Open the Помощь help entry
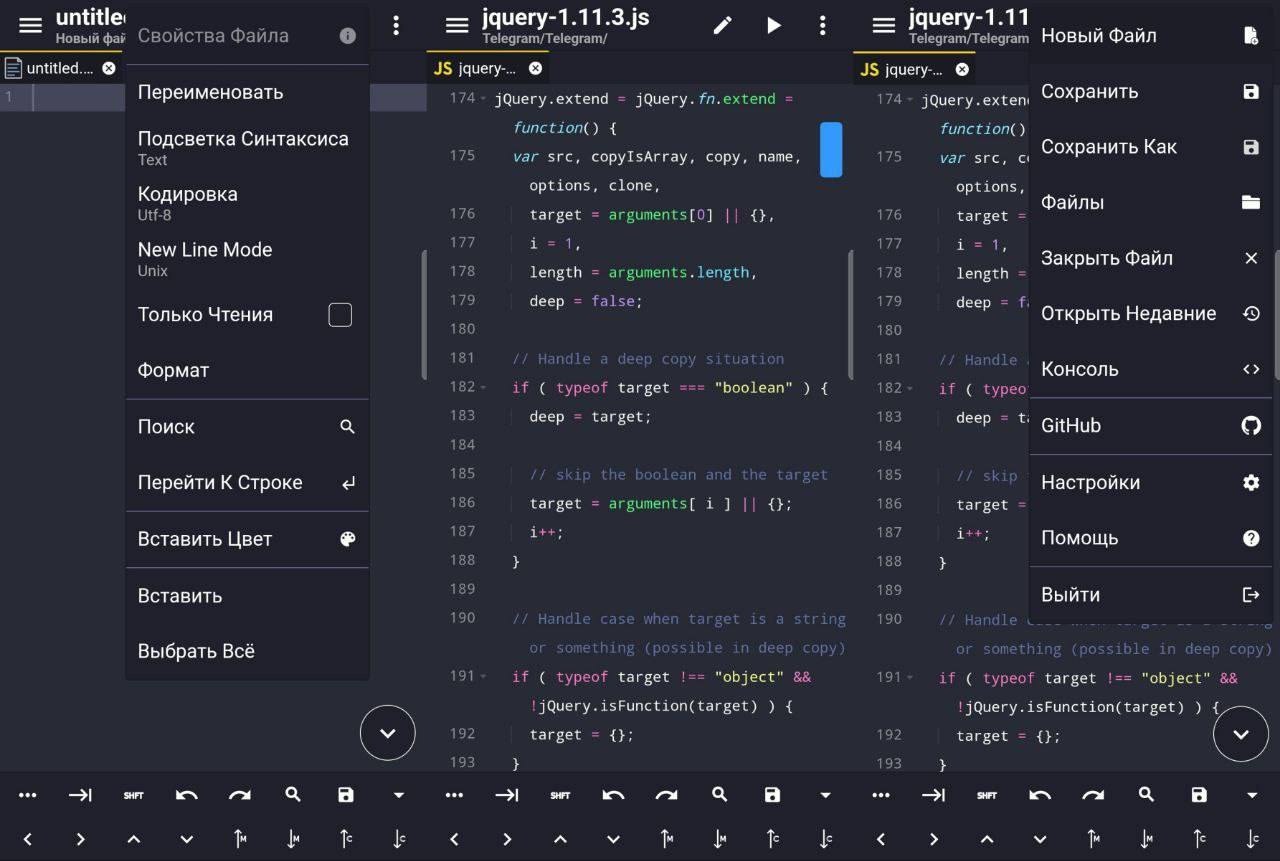This screenshot has height=861, width=1280. (1150, 538)
